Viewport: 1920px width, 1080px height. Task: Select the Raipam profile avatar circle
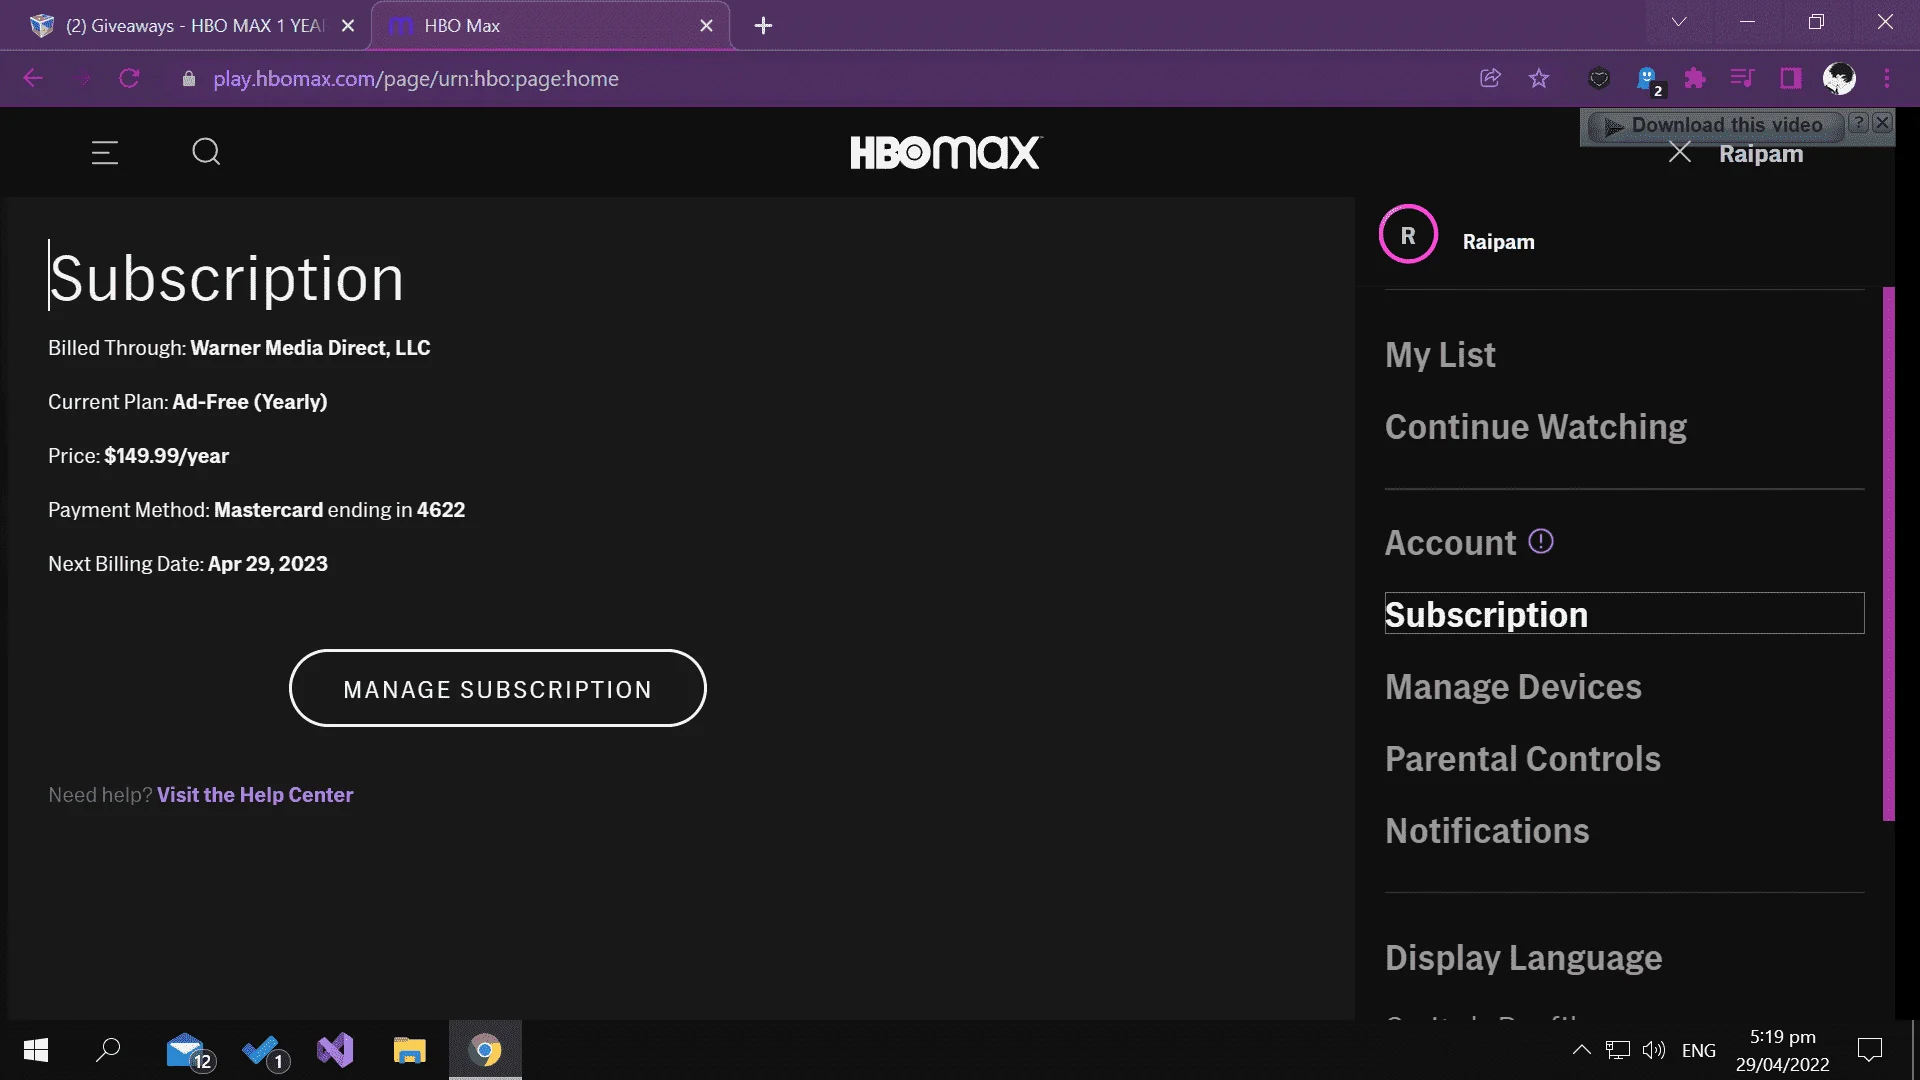point(1408,234)
